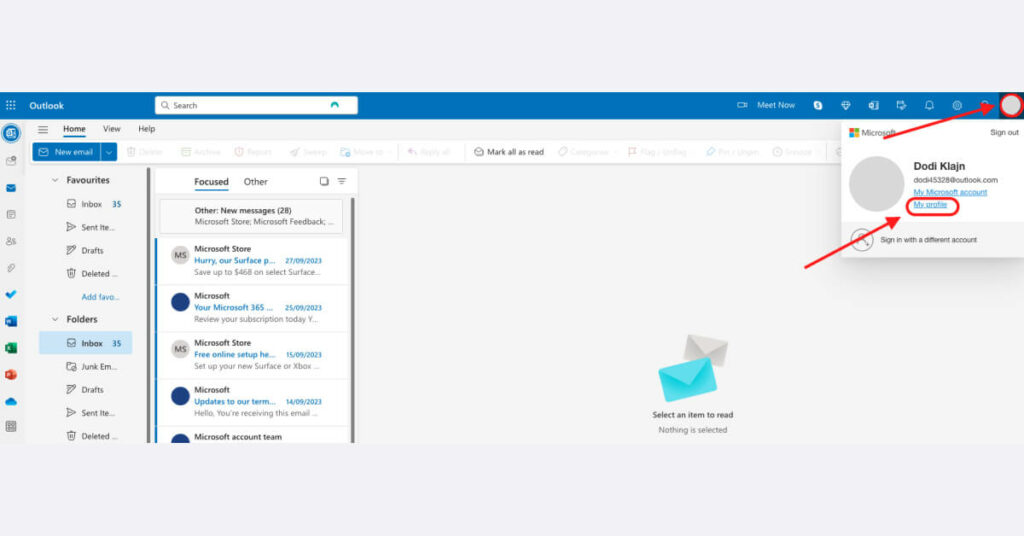Open 'Hurry, our Surface p...' email

(x=253, y=260)
